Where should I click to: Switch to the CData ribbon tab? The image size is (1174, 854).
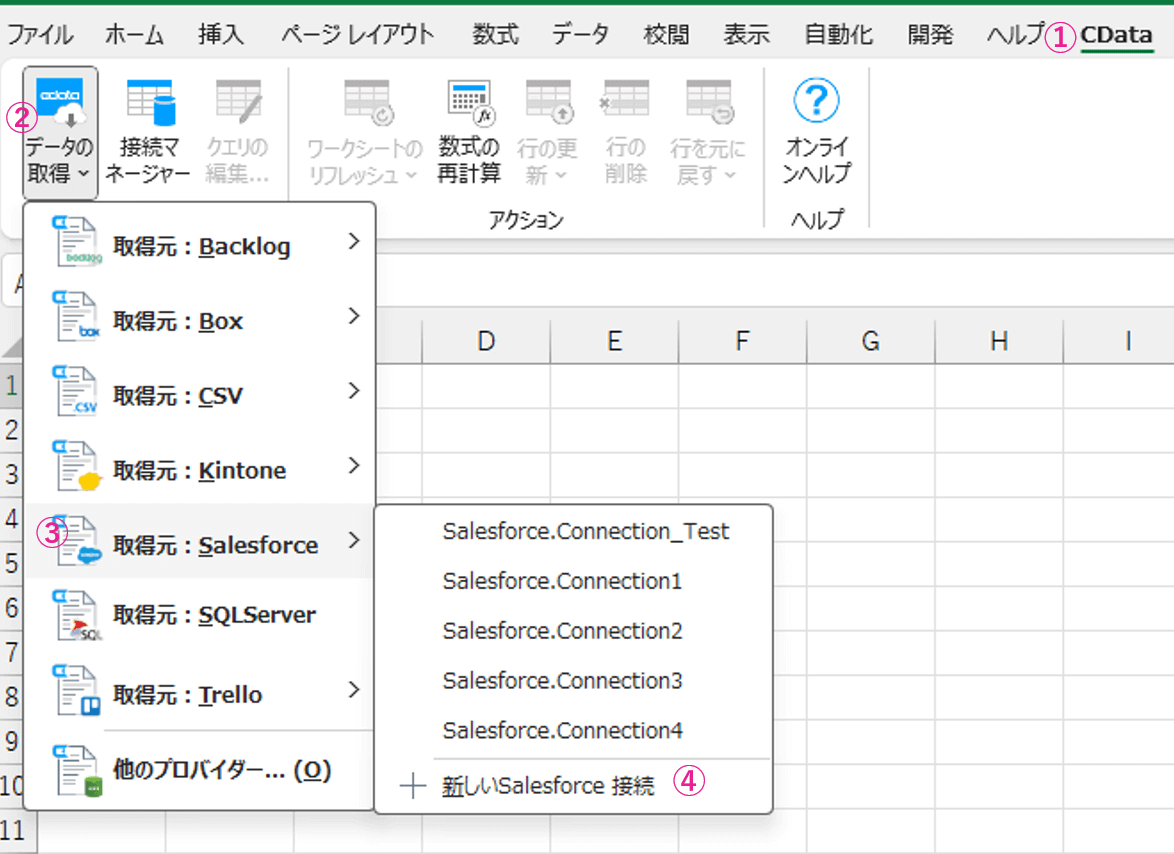tap(1116, 35)
